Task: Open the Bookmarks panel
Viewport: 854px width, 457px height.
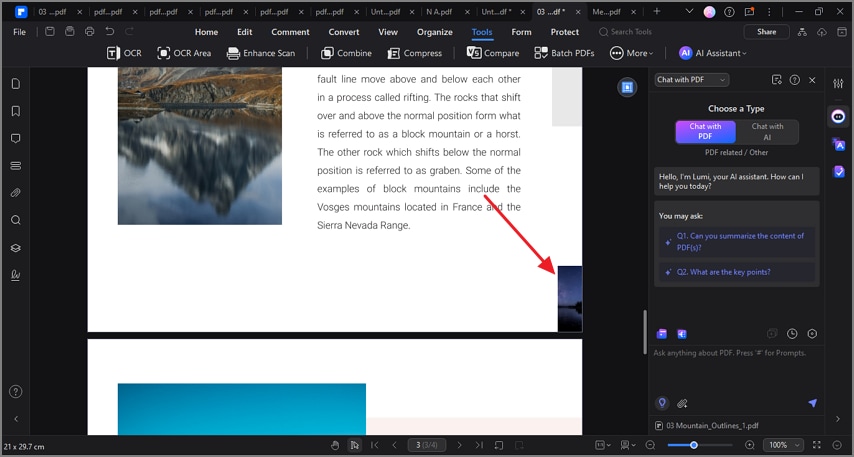Action: [x=16, y=111]
